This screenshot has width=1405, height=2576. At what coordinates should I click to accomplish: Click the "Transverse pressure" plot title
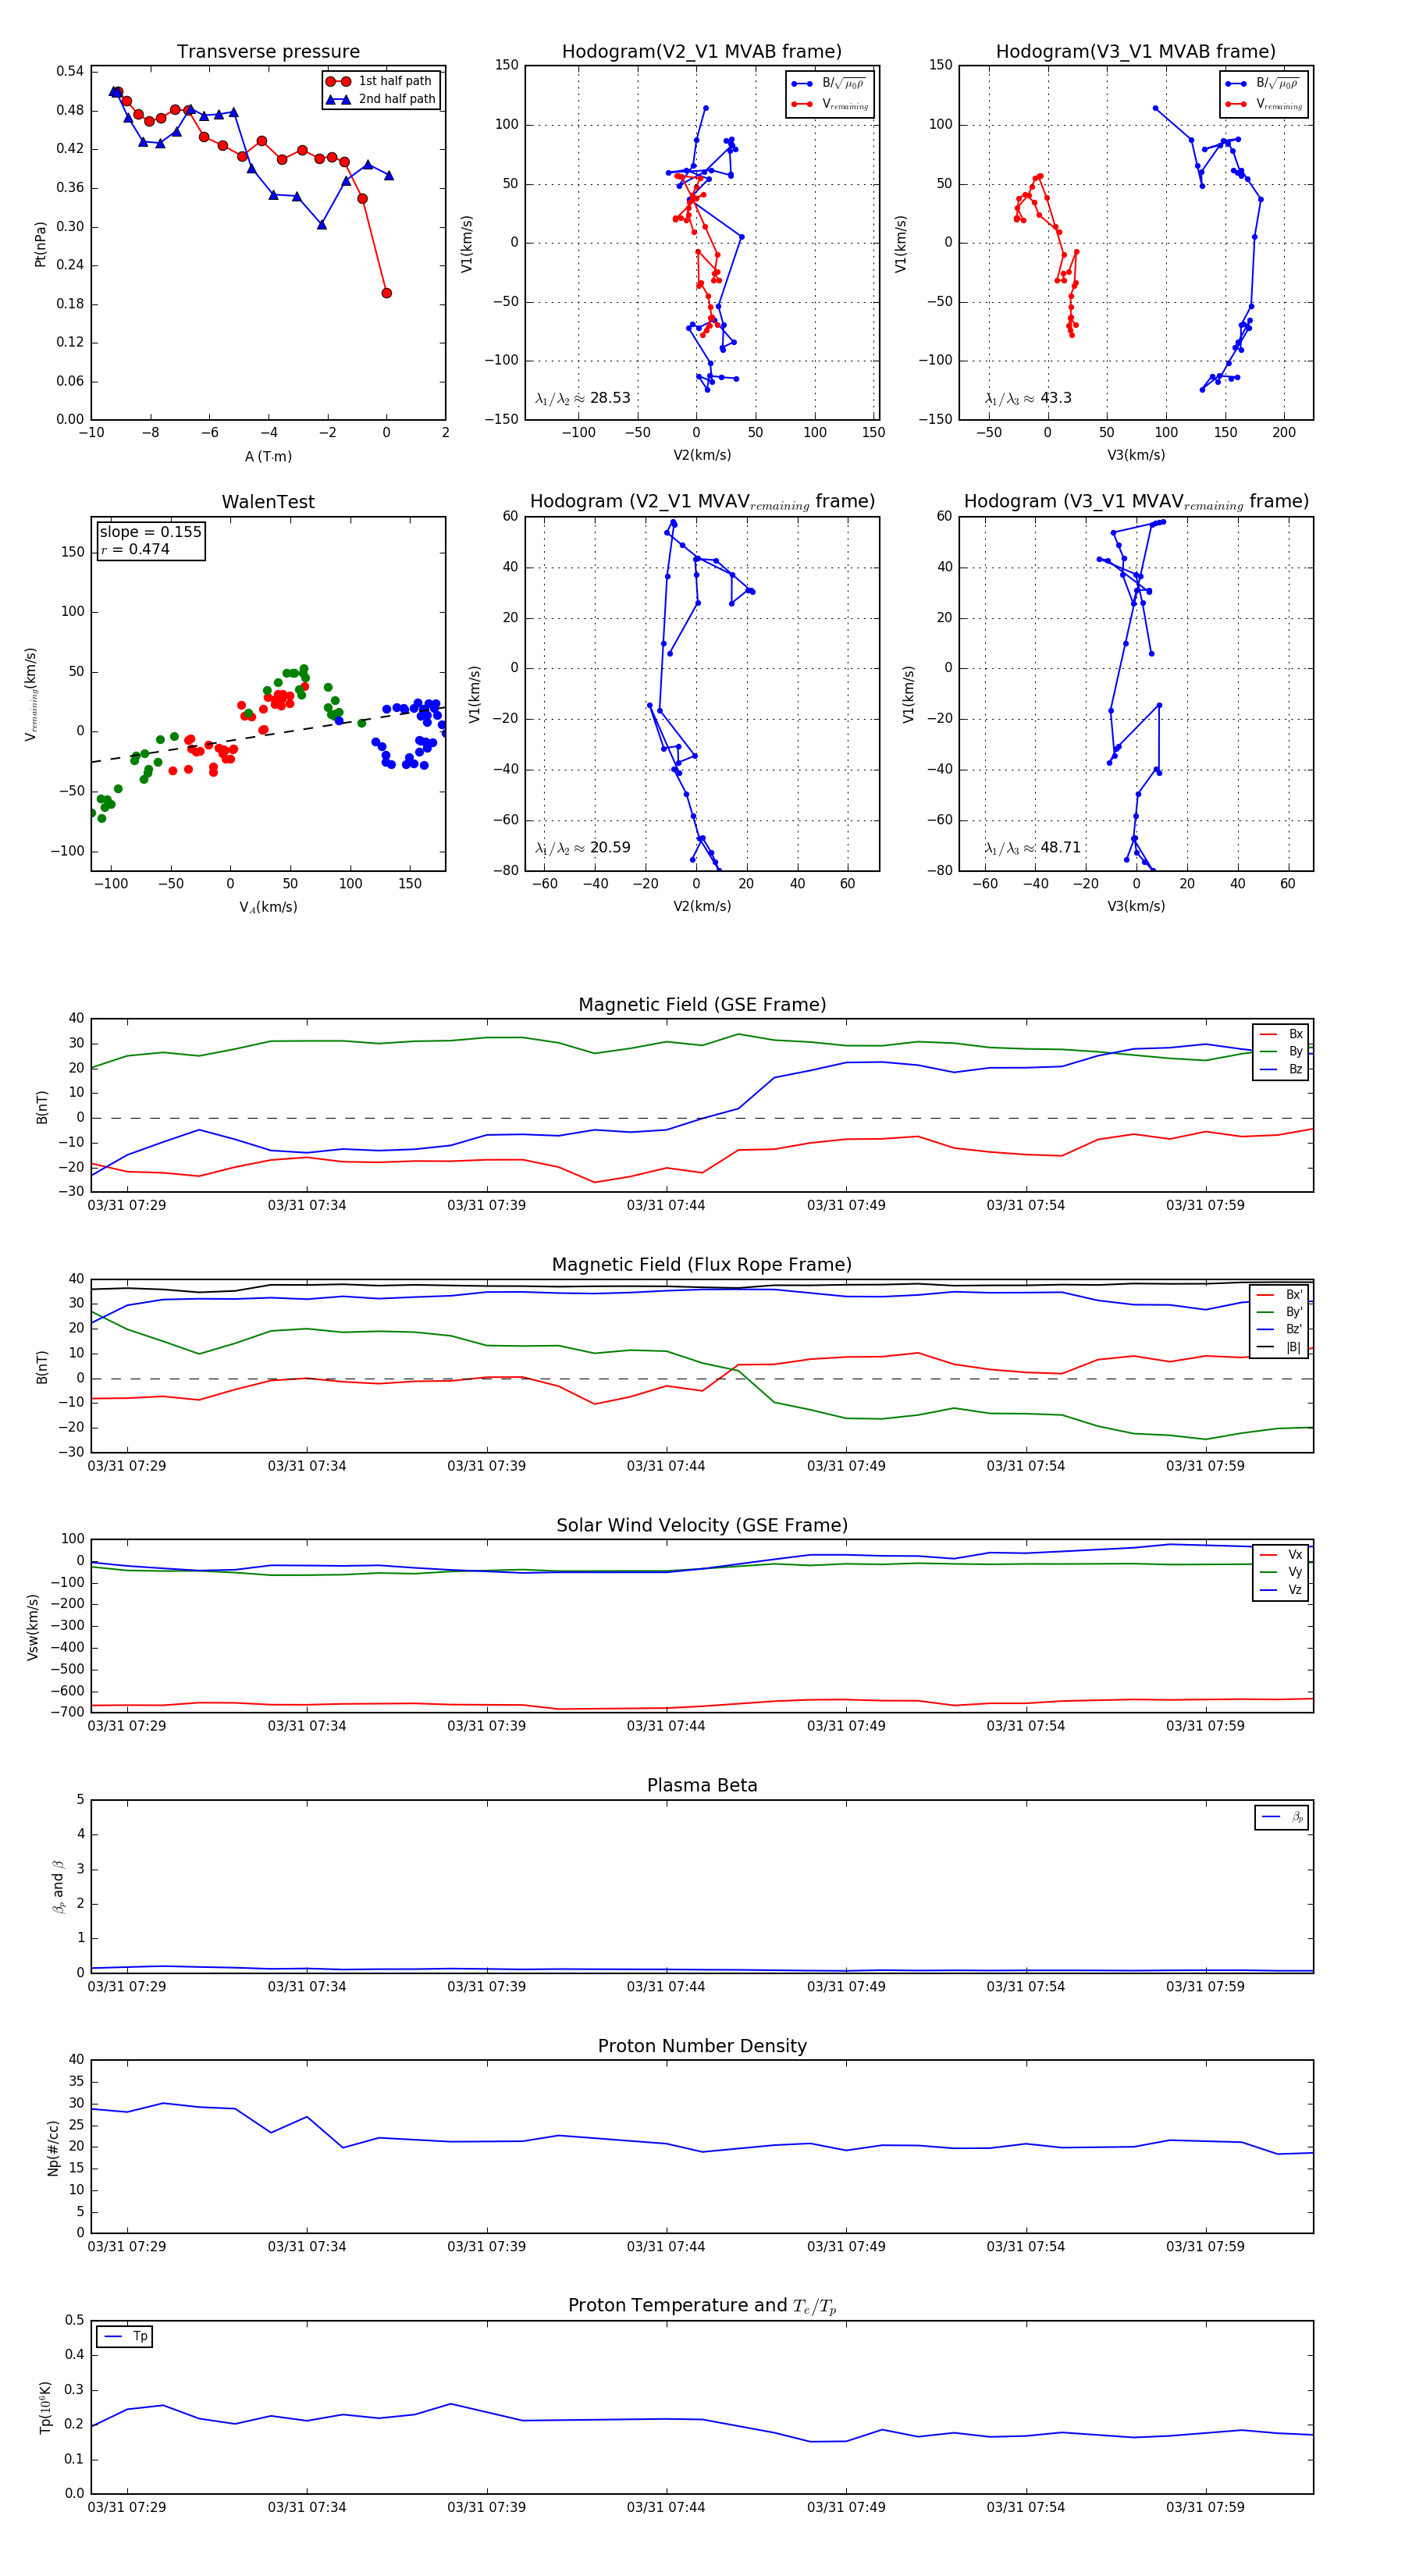268,52
